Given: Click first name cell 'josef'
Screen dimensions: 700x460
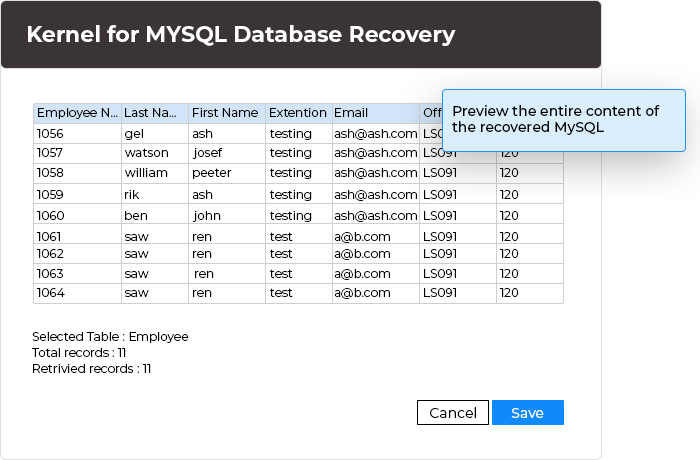Looking at the screenshot, I should pos(227,153).
